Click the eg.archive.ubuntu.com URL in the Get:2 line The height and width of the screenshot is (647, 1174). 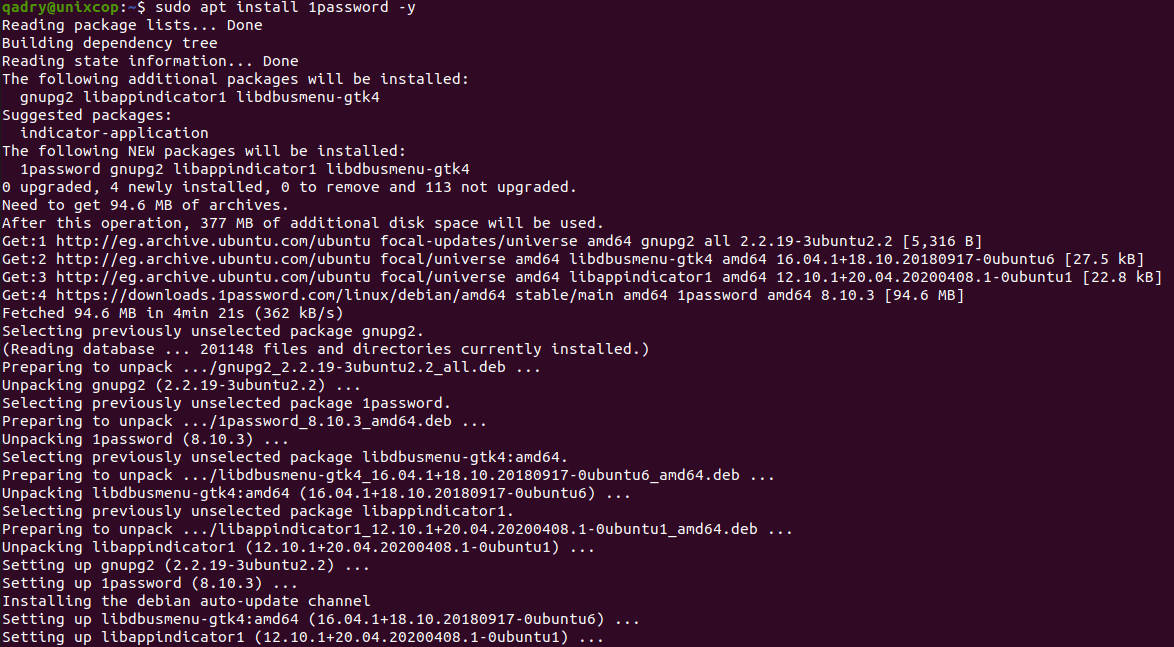[213, 259]
